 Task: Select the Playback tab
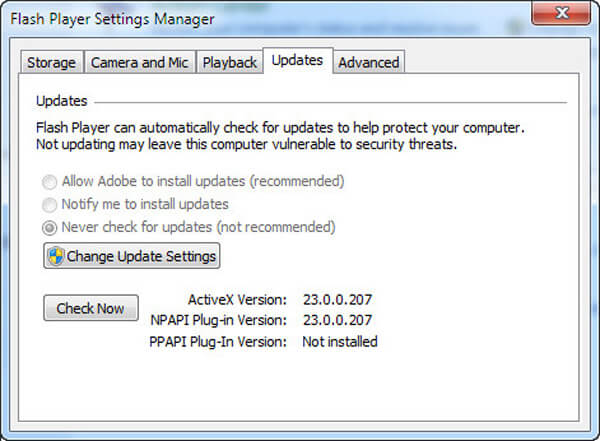[230, 62]
